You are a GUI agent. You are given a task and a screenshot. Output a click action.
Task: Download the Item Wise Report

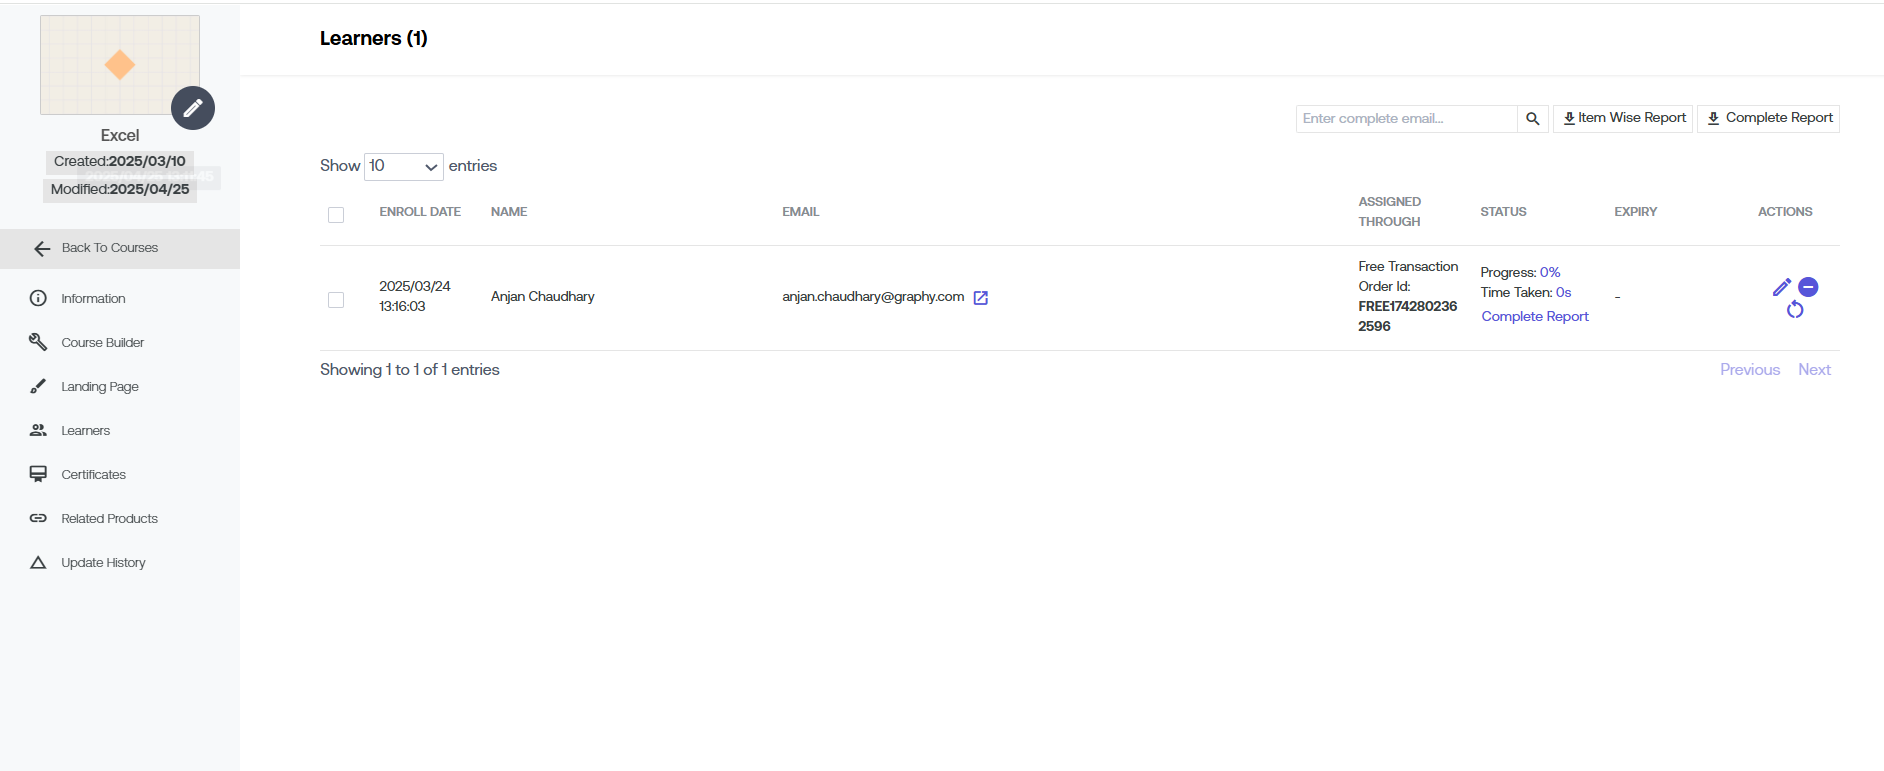click(x=1622, y=118)
